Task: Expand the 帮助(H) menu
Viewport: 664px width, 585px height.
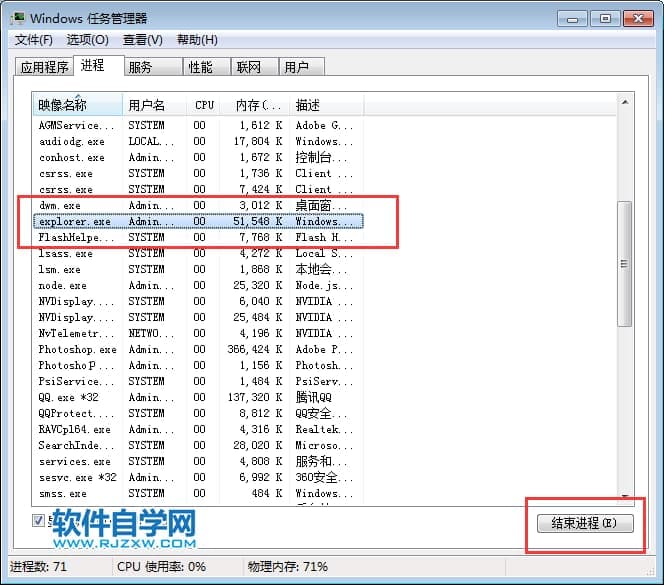Action: click(196, 40)
